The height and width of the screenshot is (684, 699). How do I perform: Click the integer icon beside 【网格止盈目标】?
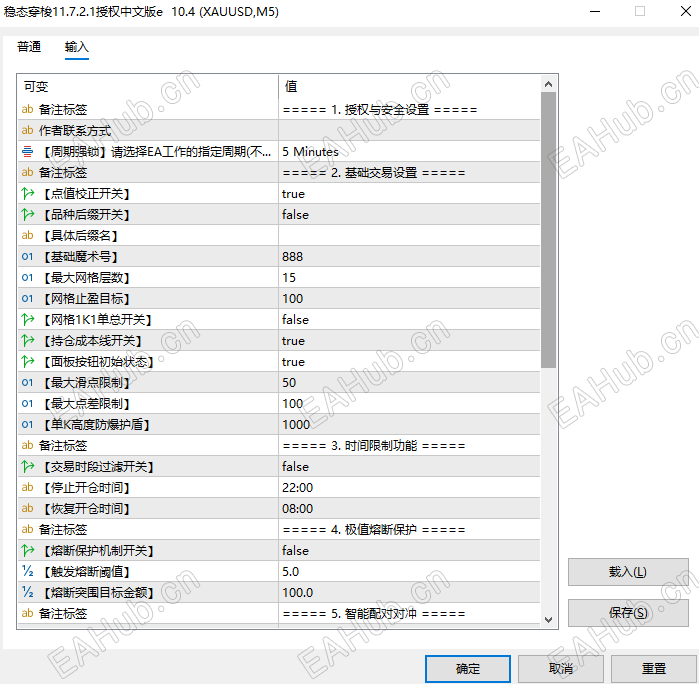click(27, 298)
